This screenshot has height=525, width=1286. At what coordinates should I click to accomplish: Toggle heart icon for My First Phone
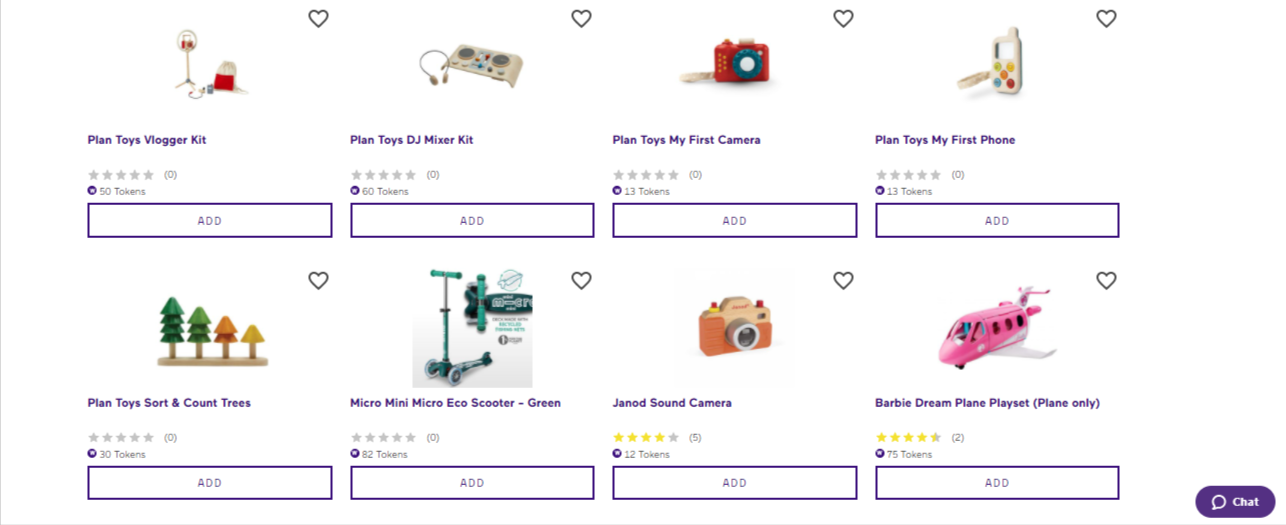pos(1106,19)
